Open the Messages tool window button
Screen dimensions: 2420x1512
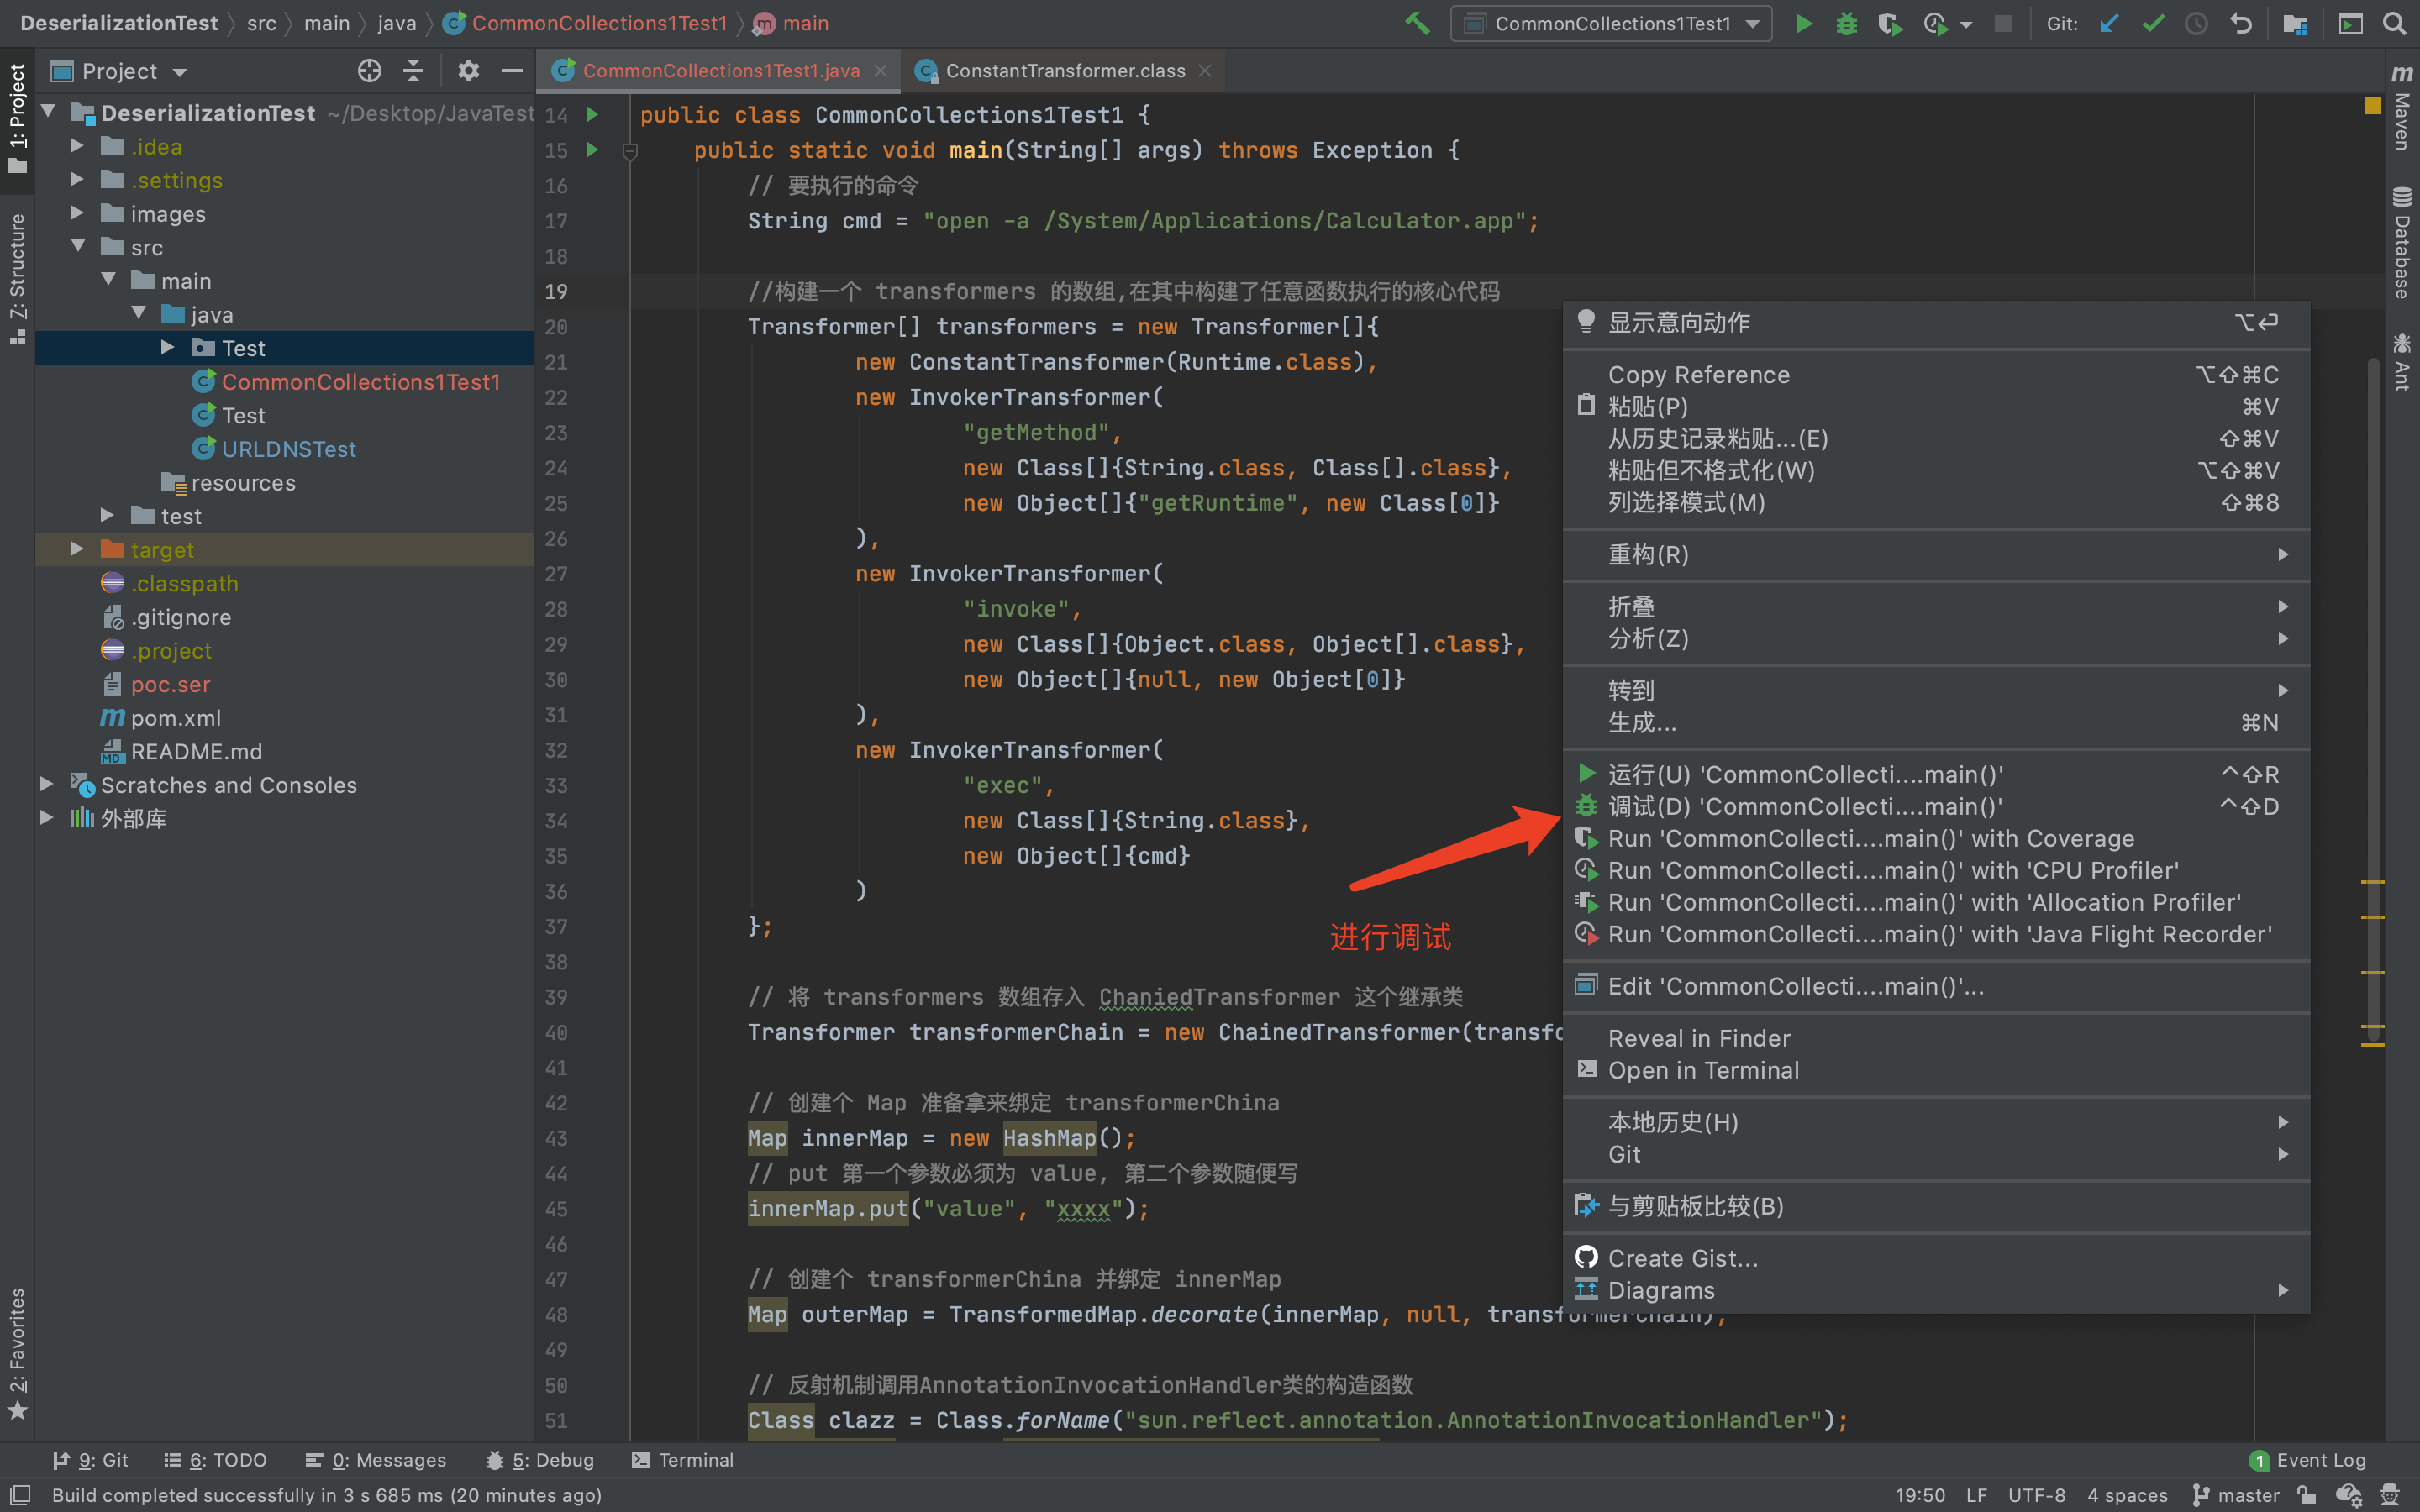(x=375, y=1460)
